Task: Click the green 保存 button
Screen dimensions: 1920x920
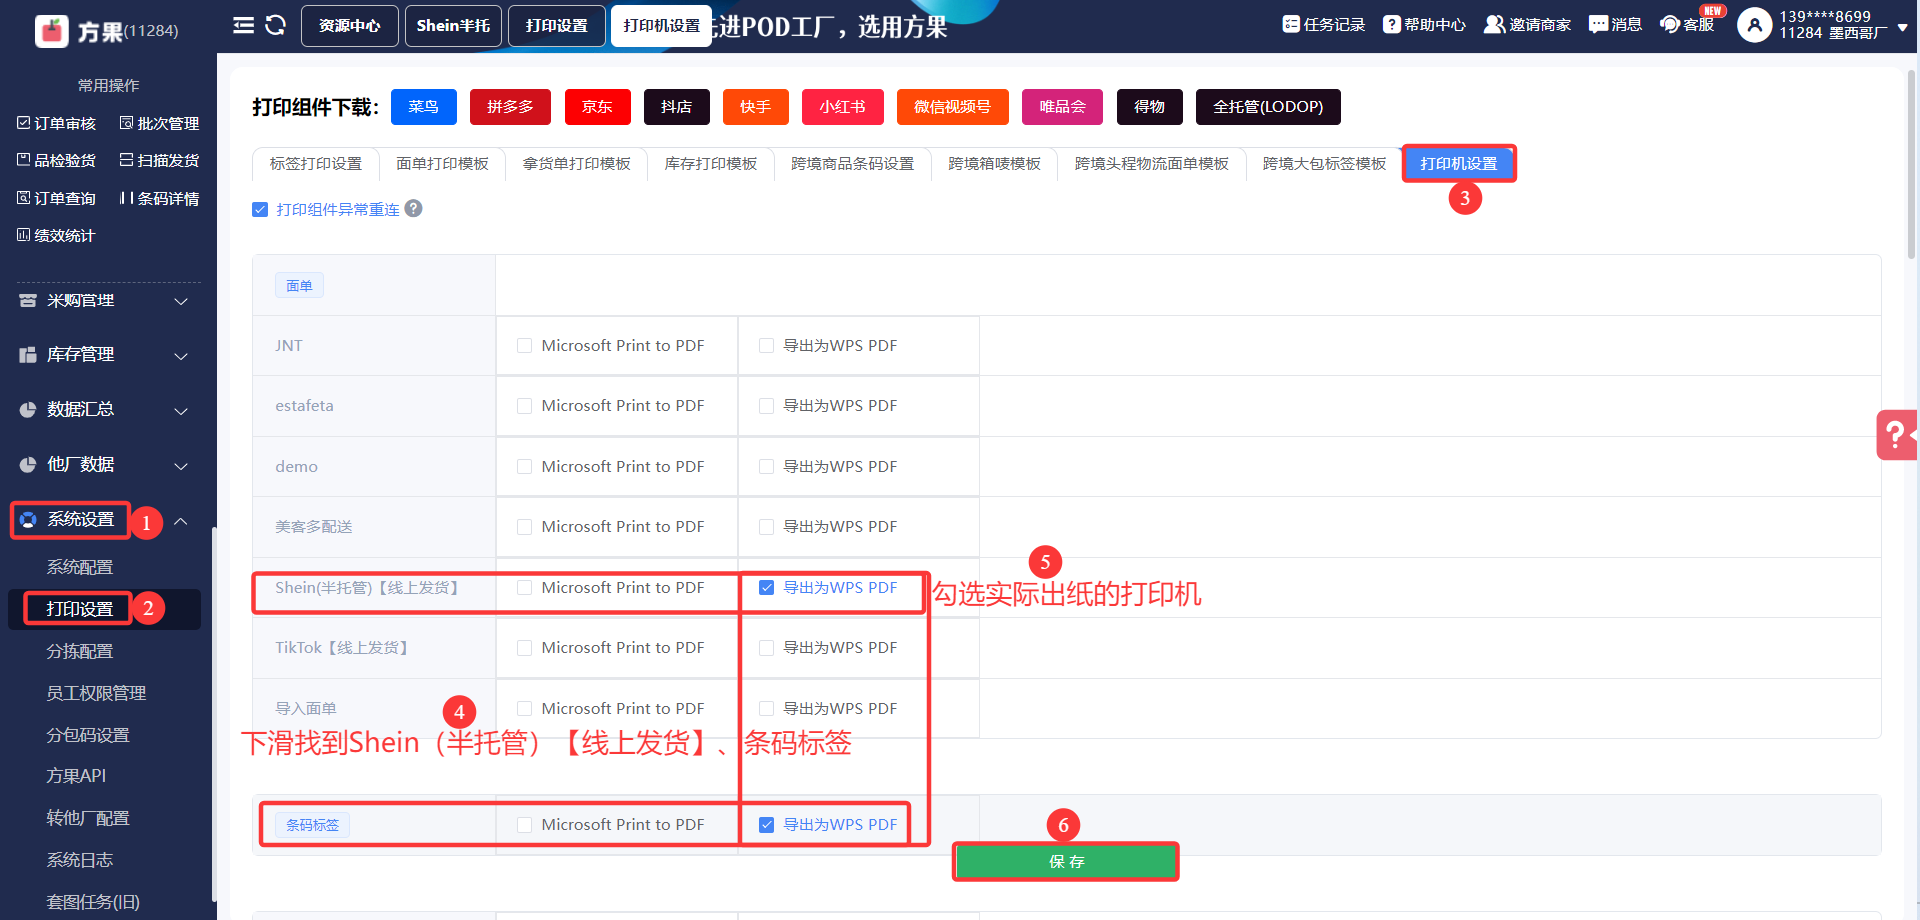Action: [x=1066, y=862]
